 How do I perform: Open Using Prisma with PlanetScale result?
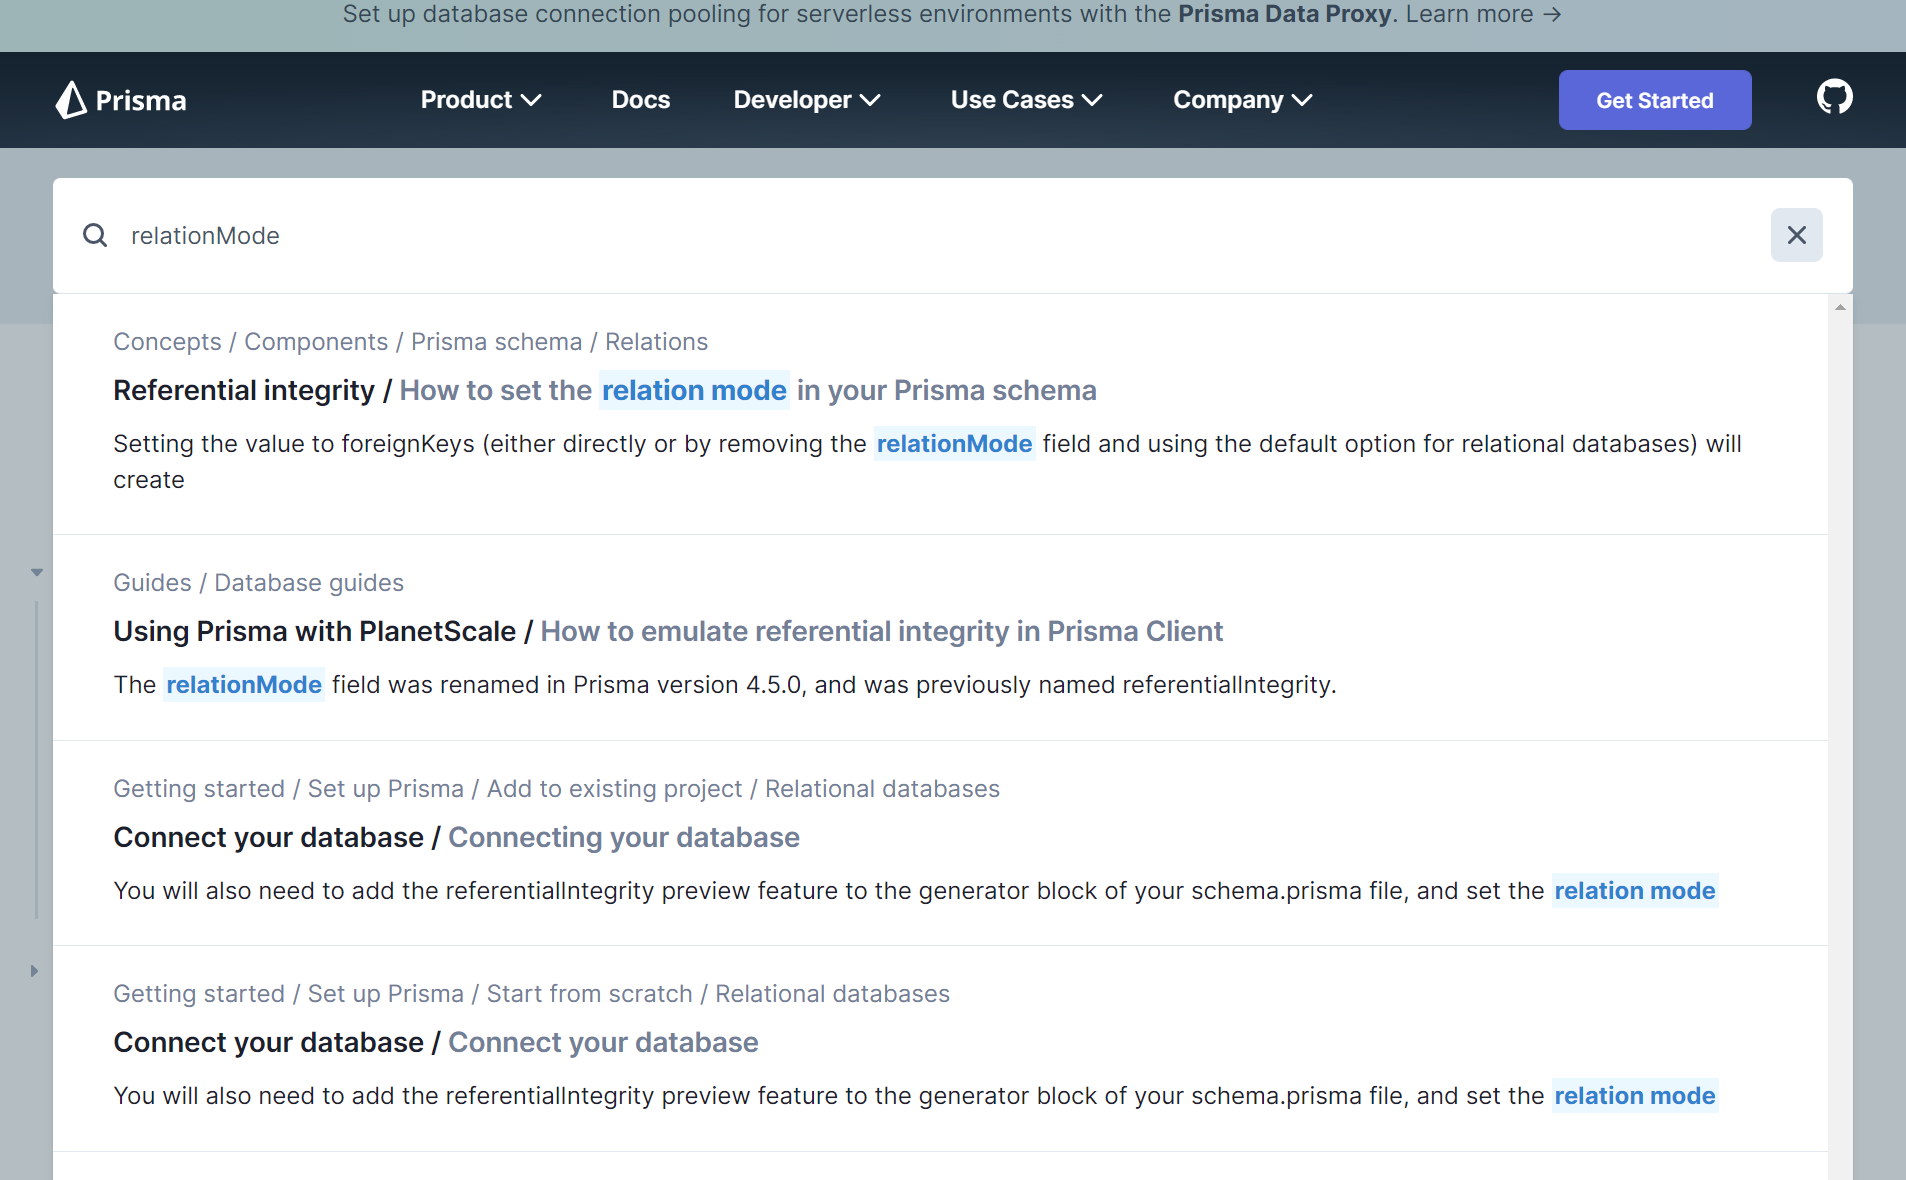667,631
